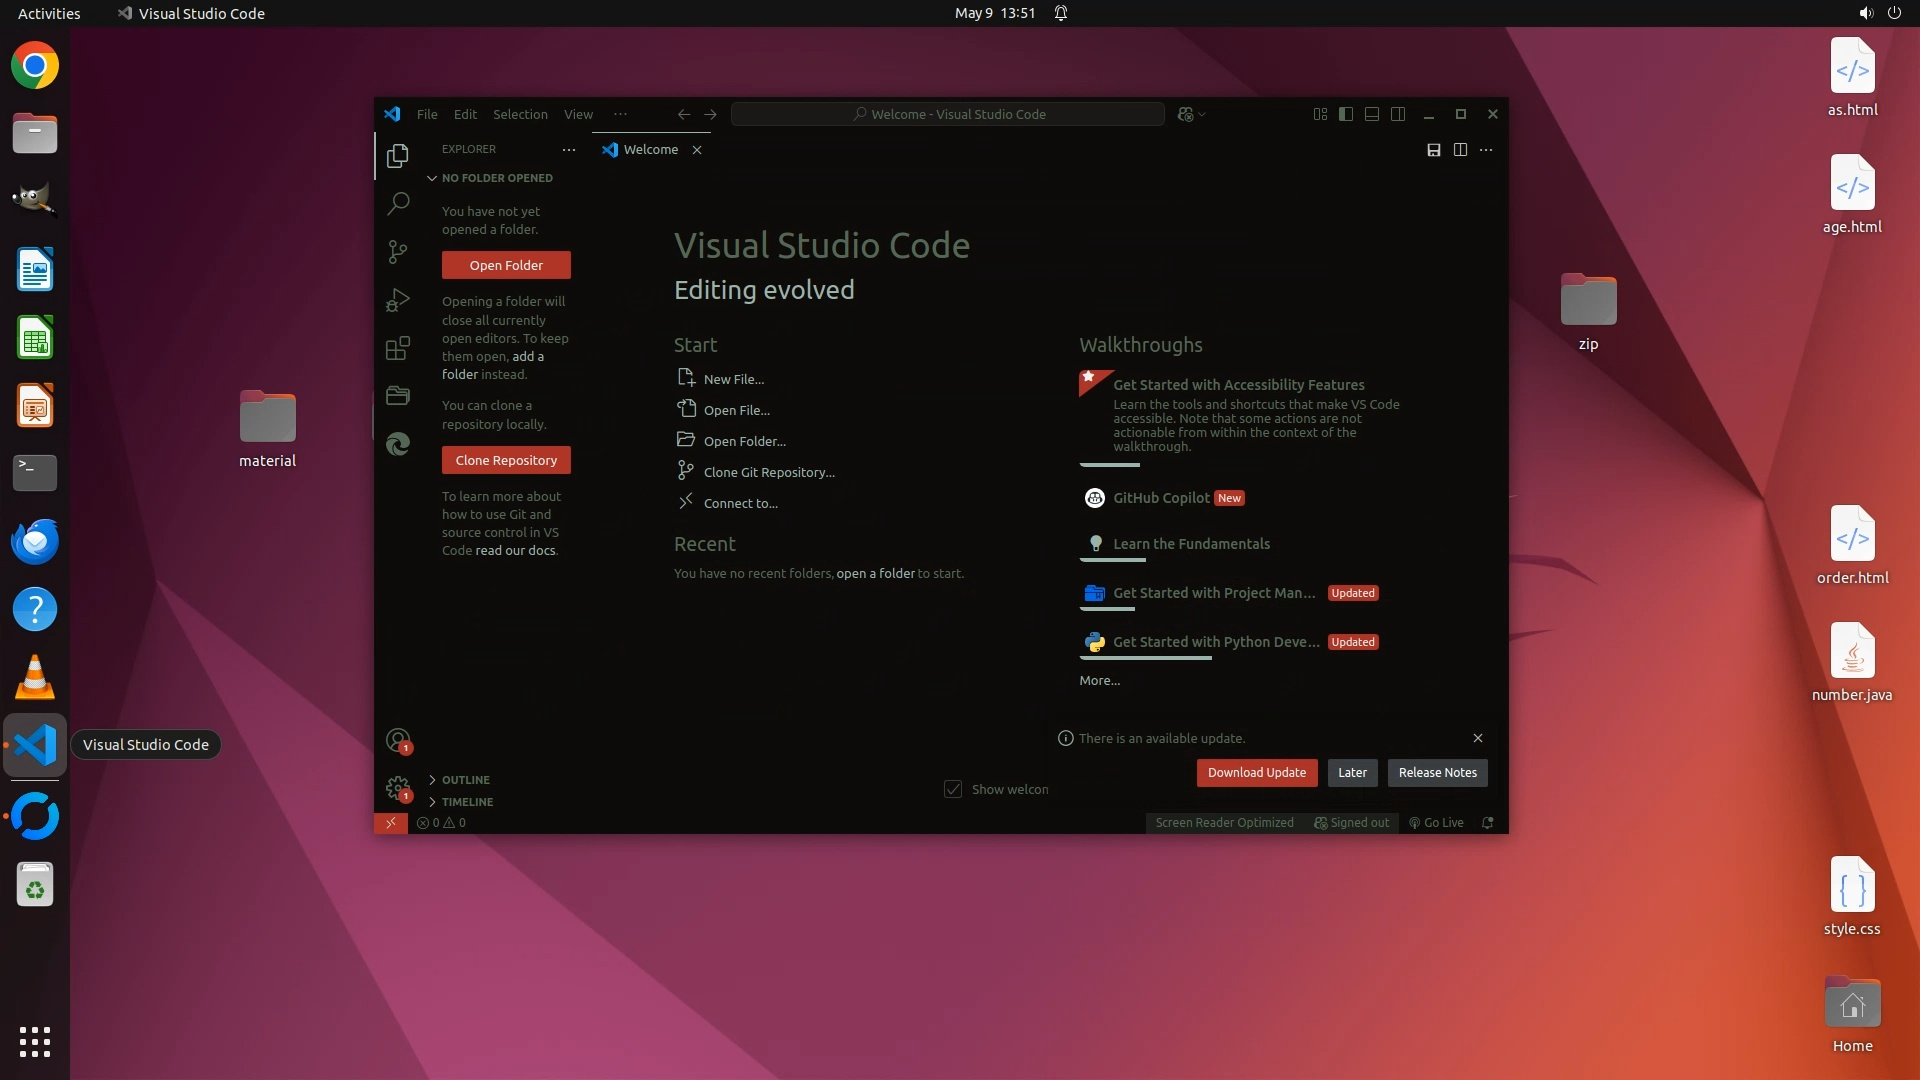
Task: Expand the TIMELINE section
Action: pyautogui.click(x=467, y=802)
